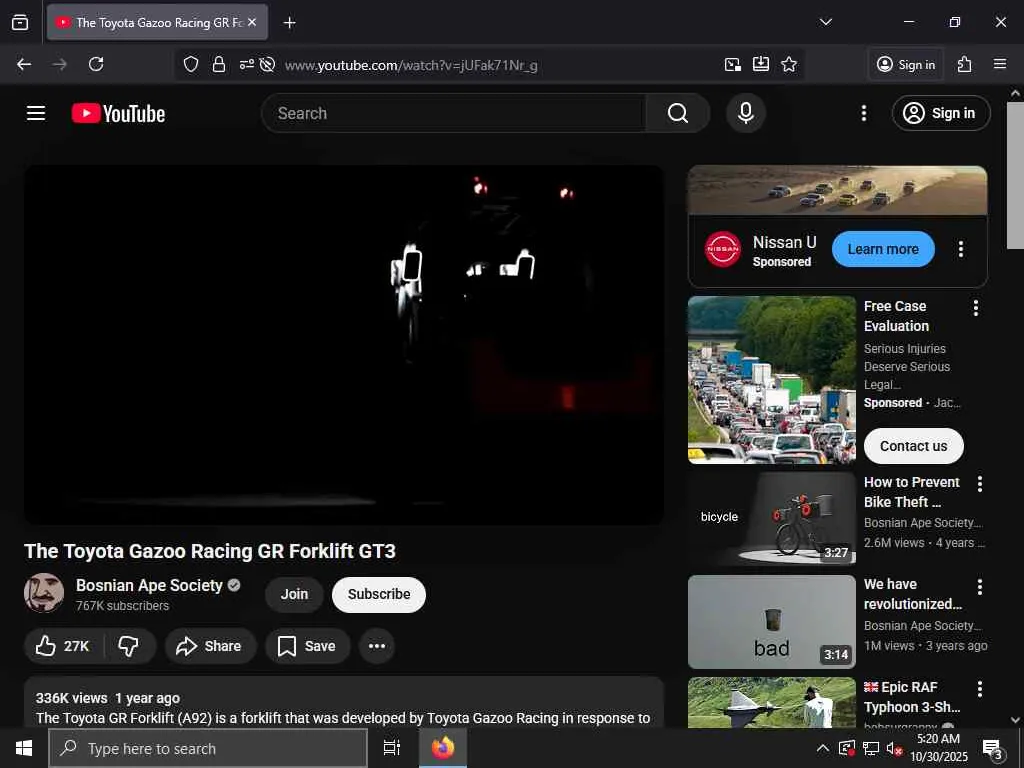The height and width of the screenshot is (768, 1024).
Task: Click Windows taskbar search box
Action: [208, 748]
